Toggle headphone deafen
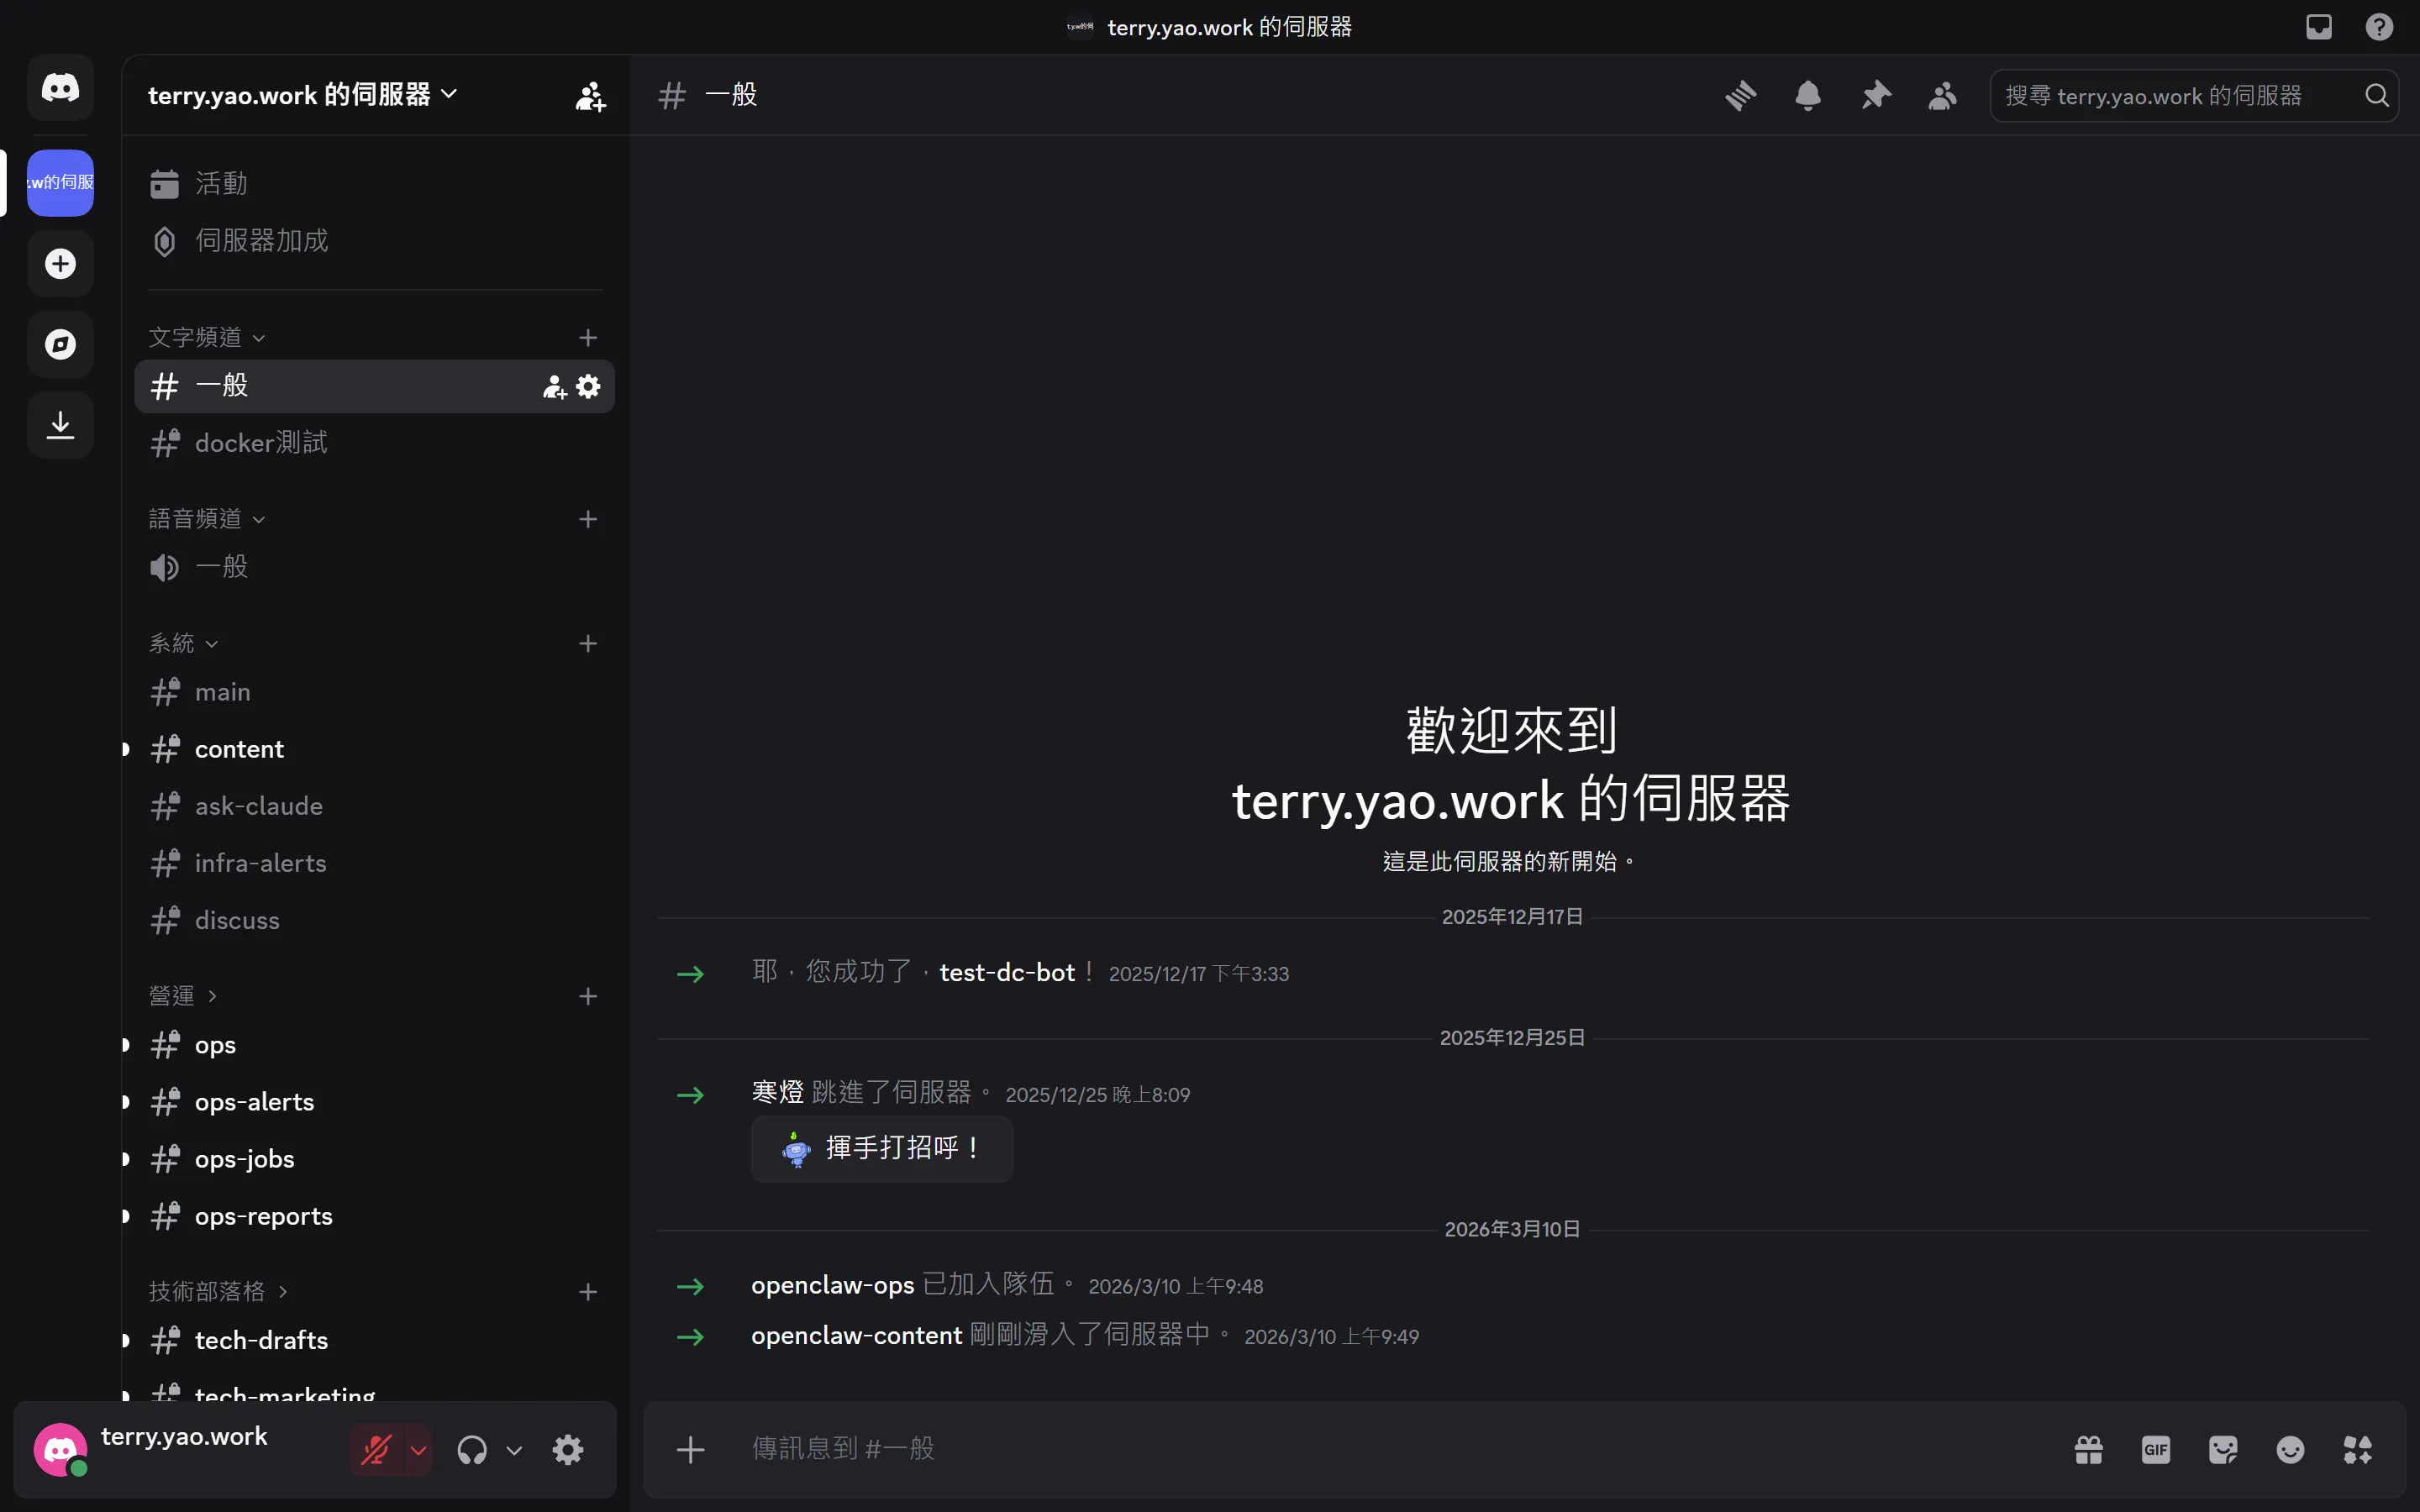 pyautogui.click(x=472, y=1450)
